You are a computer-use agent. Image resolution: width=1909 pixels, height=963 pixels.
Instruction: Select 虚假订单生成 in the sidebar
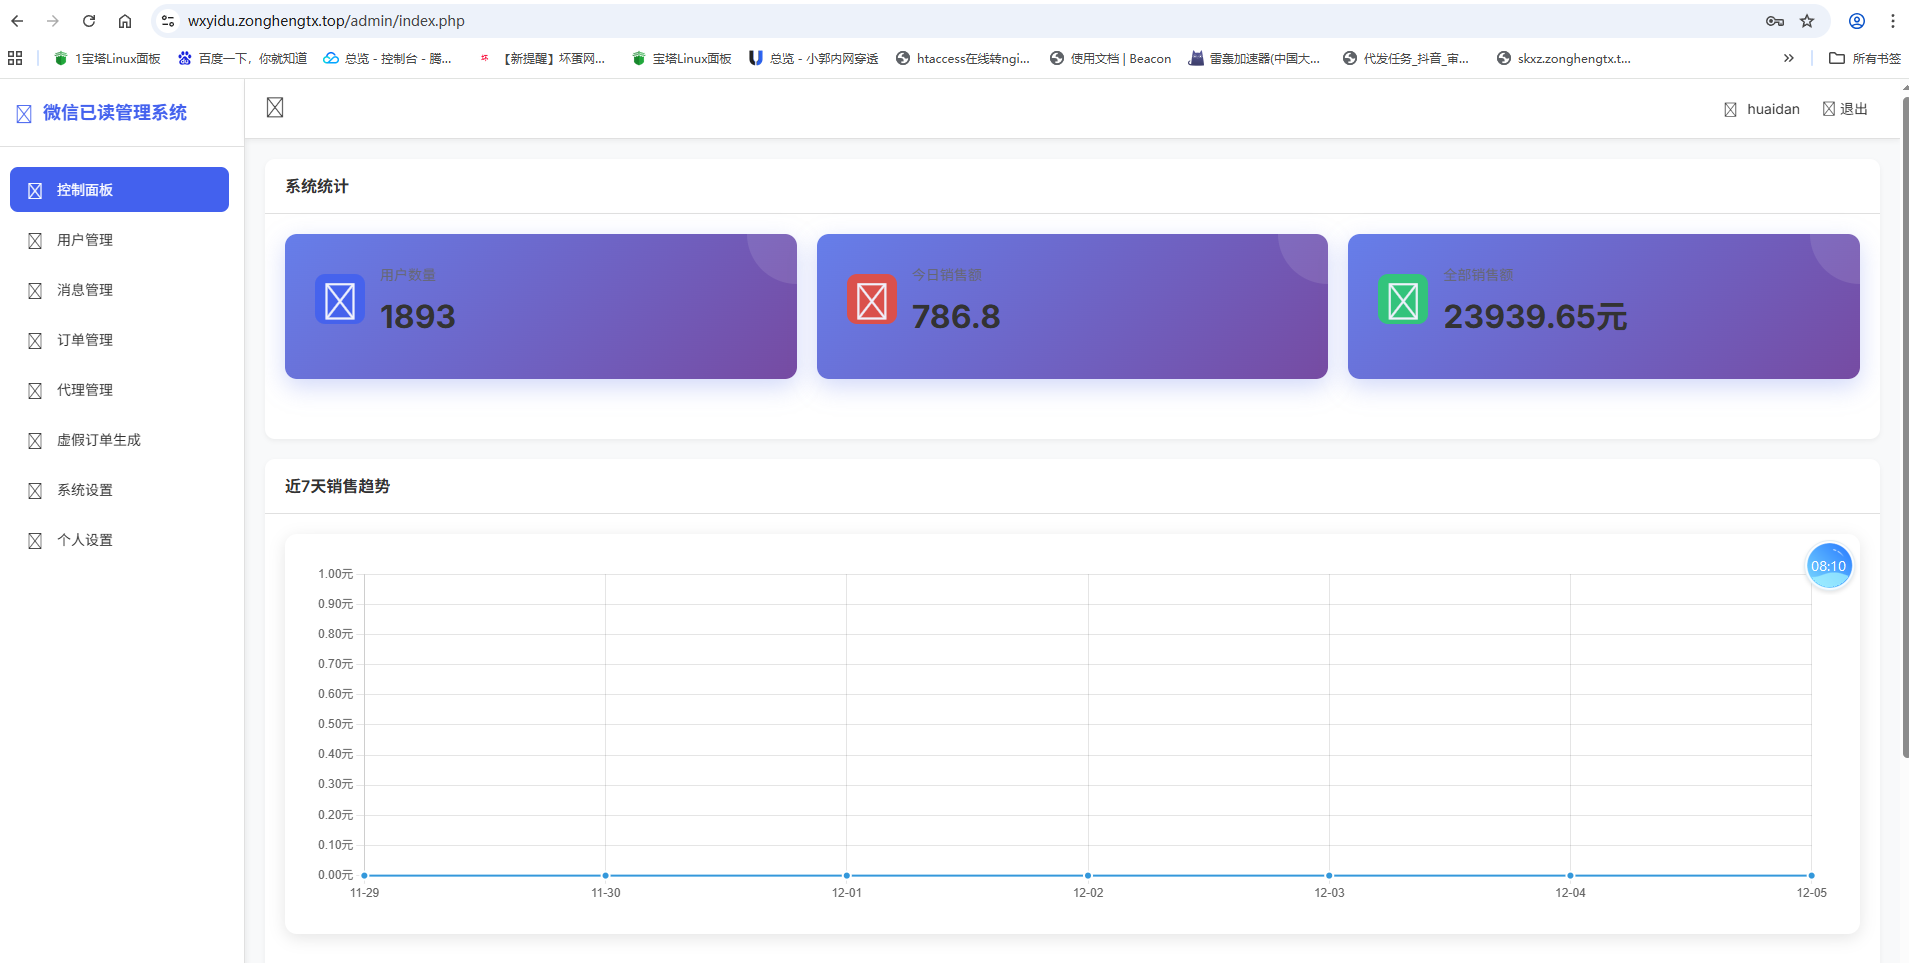[x=98, y=440]
